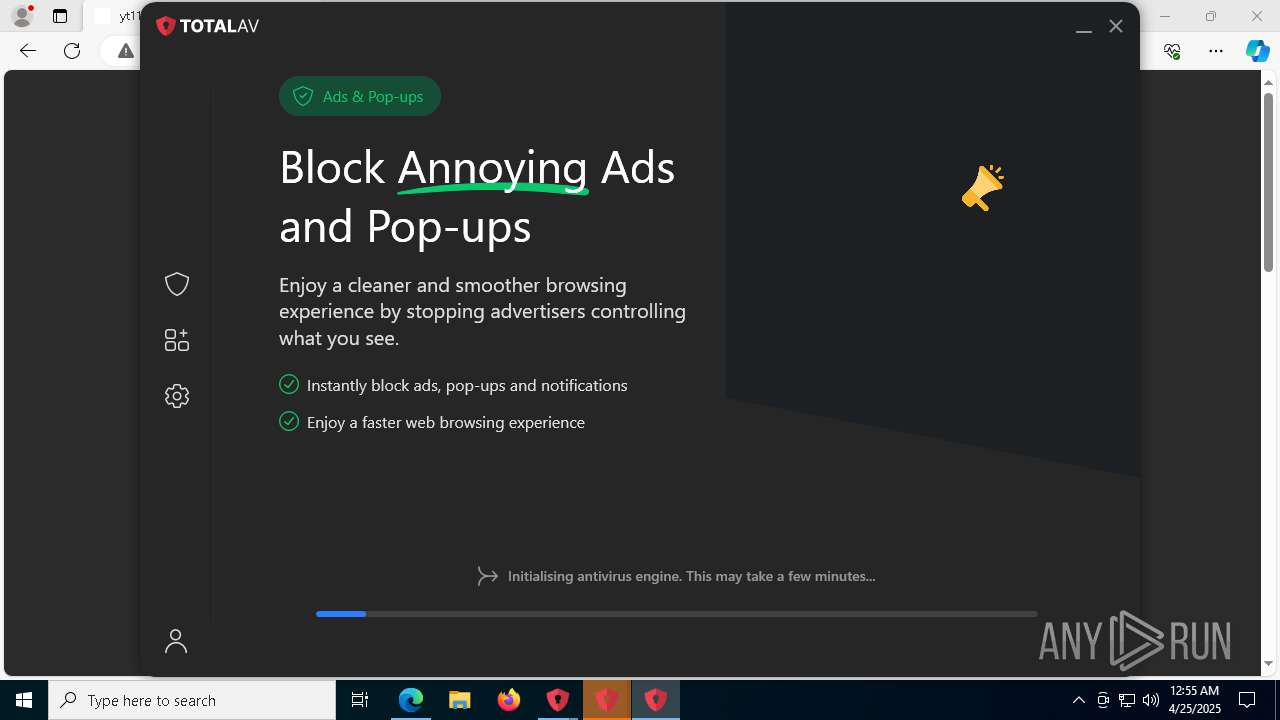Image resolution: width=1280 pixels, height=720 pixels.
Task: Open the Edge tab actions menu
Action: click(60, 16)
